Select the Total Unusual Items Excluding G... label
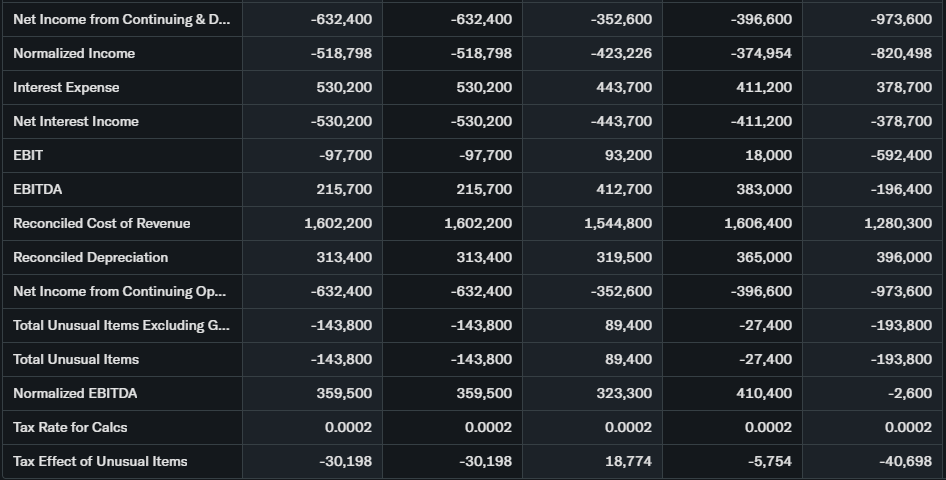The width and height of the screenshot is (946, 480). (x=120, y=325)
